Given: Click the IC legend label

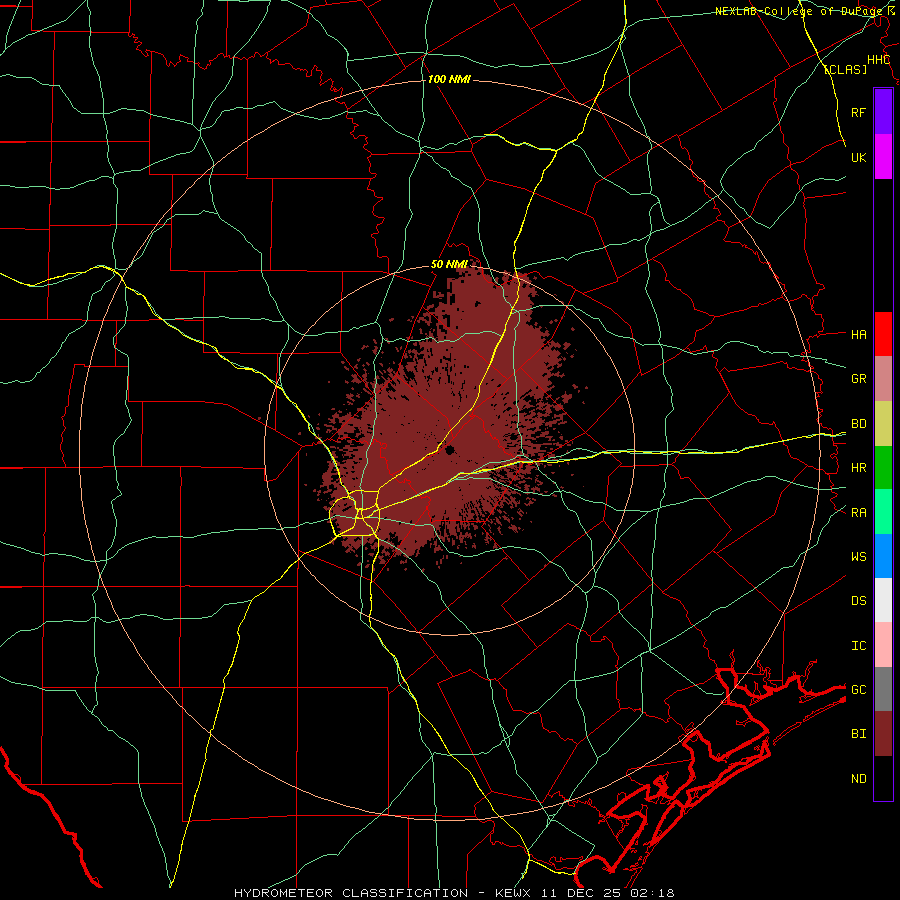Looking at the screenshot, I should tap(858, 646).
